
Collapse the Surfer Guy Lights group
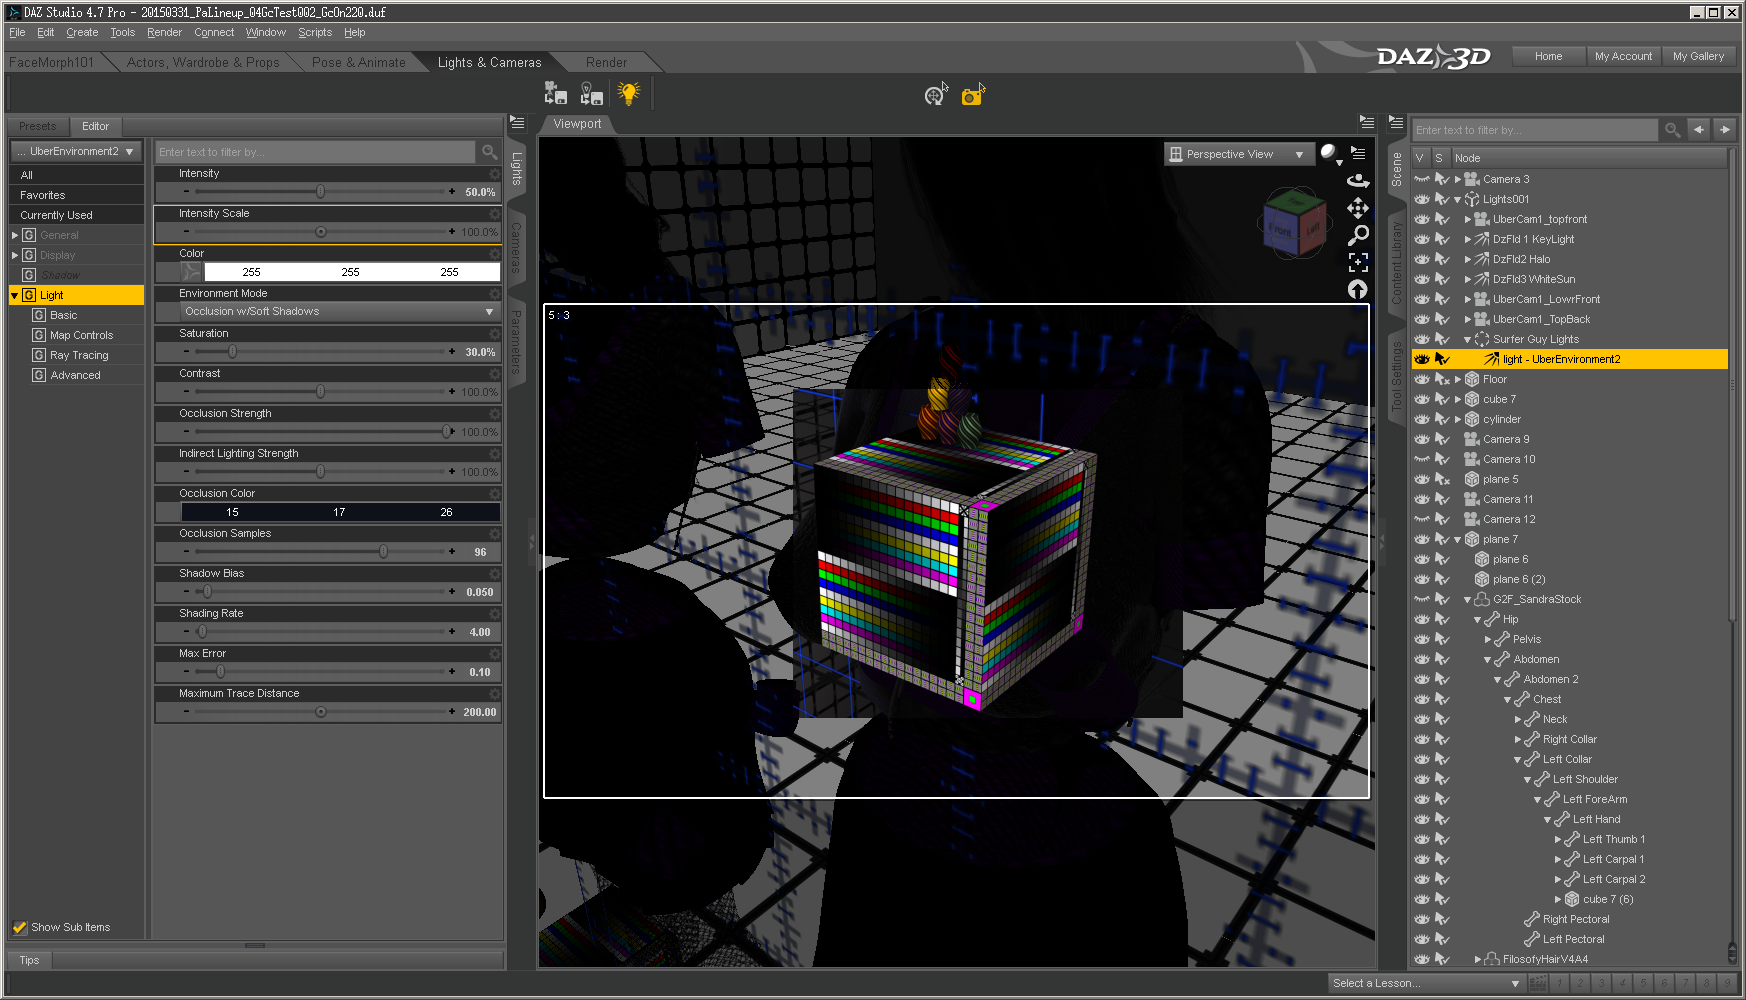pyautogui.click(x=1468, y=339)
